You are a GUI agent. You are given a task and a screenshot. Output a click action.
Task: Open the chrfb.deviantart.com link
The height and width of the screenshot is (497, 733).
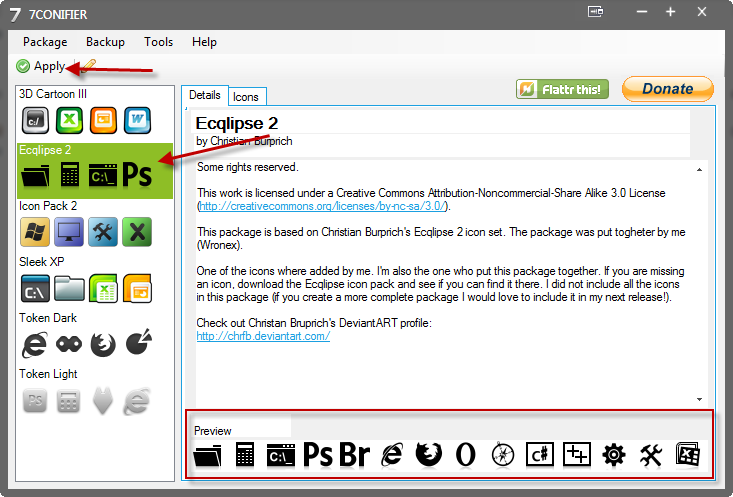(x=263, y=336)
